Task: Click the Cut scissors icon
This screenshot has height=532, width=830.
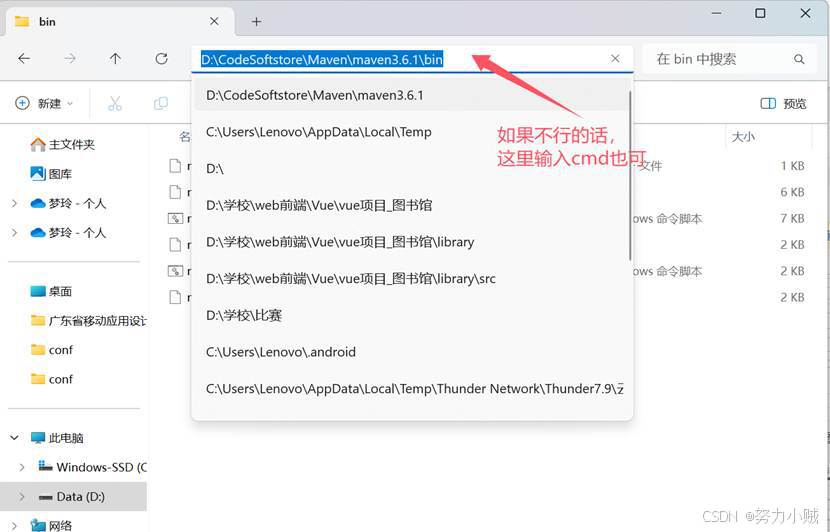Action: point(114,103)
